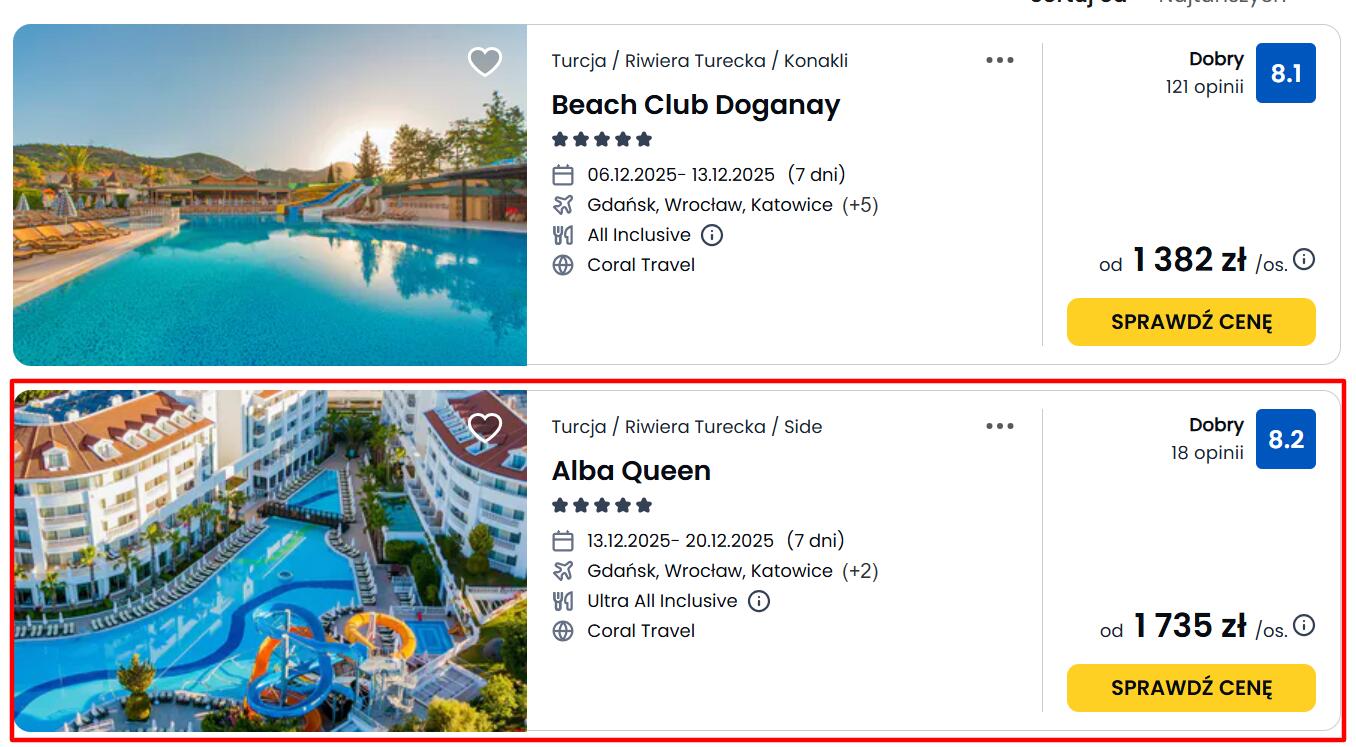Image resolution: width=1356 pixels, height=747 pixels.
Task: Open the 121 opinii reviews
Action: coord(1204,87)
